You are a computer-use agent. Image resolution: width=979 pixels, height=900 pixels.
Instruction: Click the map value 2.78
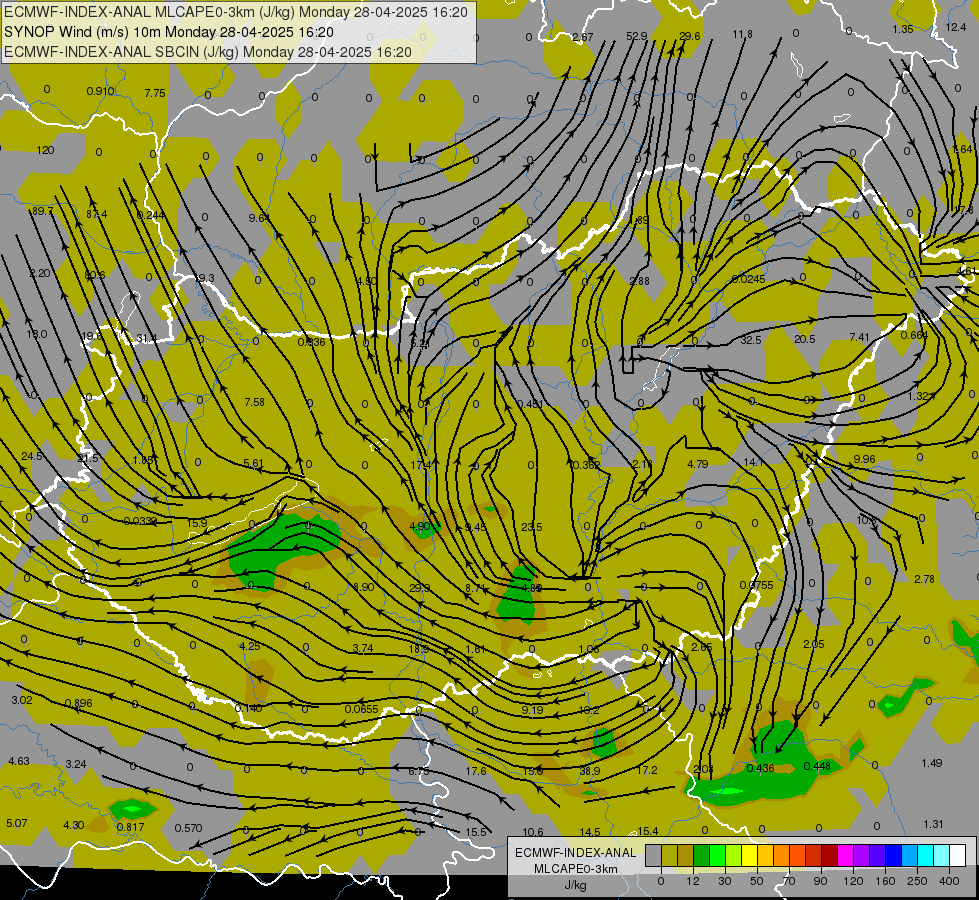(924, 580)
